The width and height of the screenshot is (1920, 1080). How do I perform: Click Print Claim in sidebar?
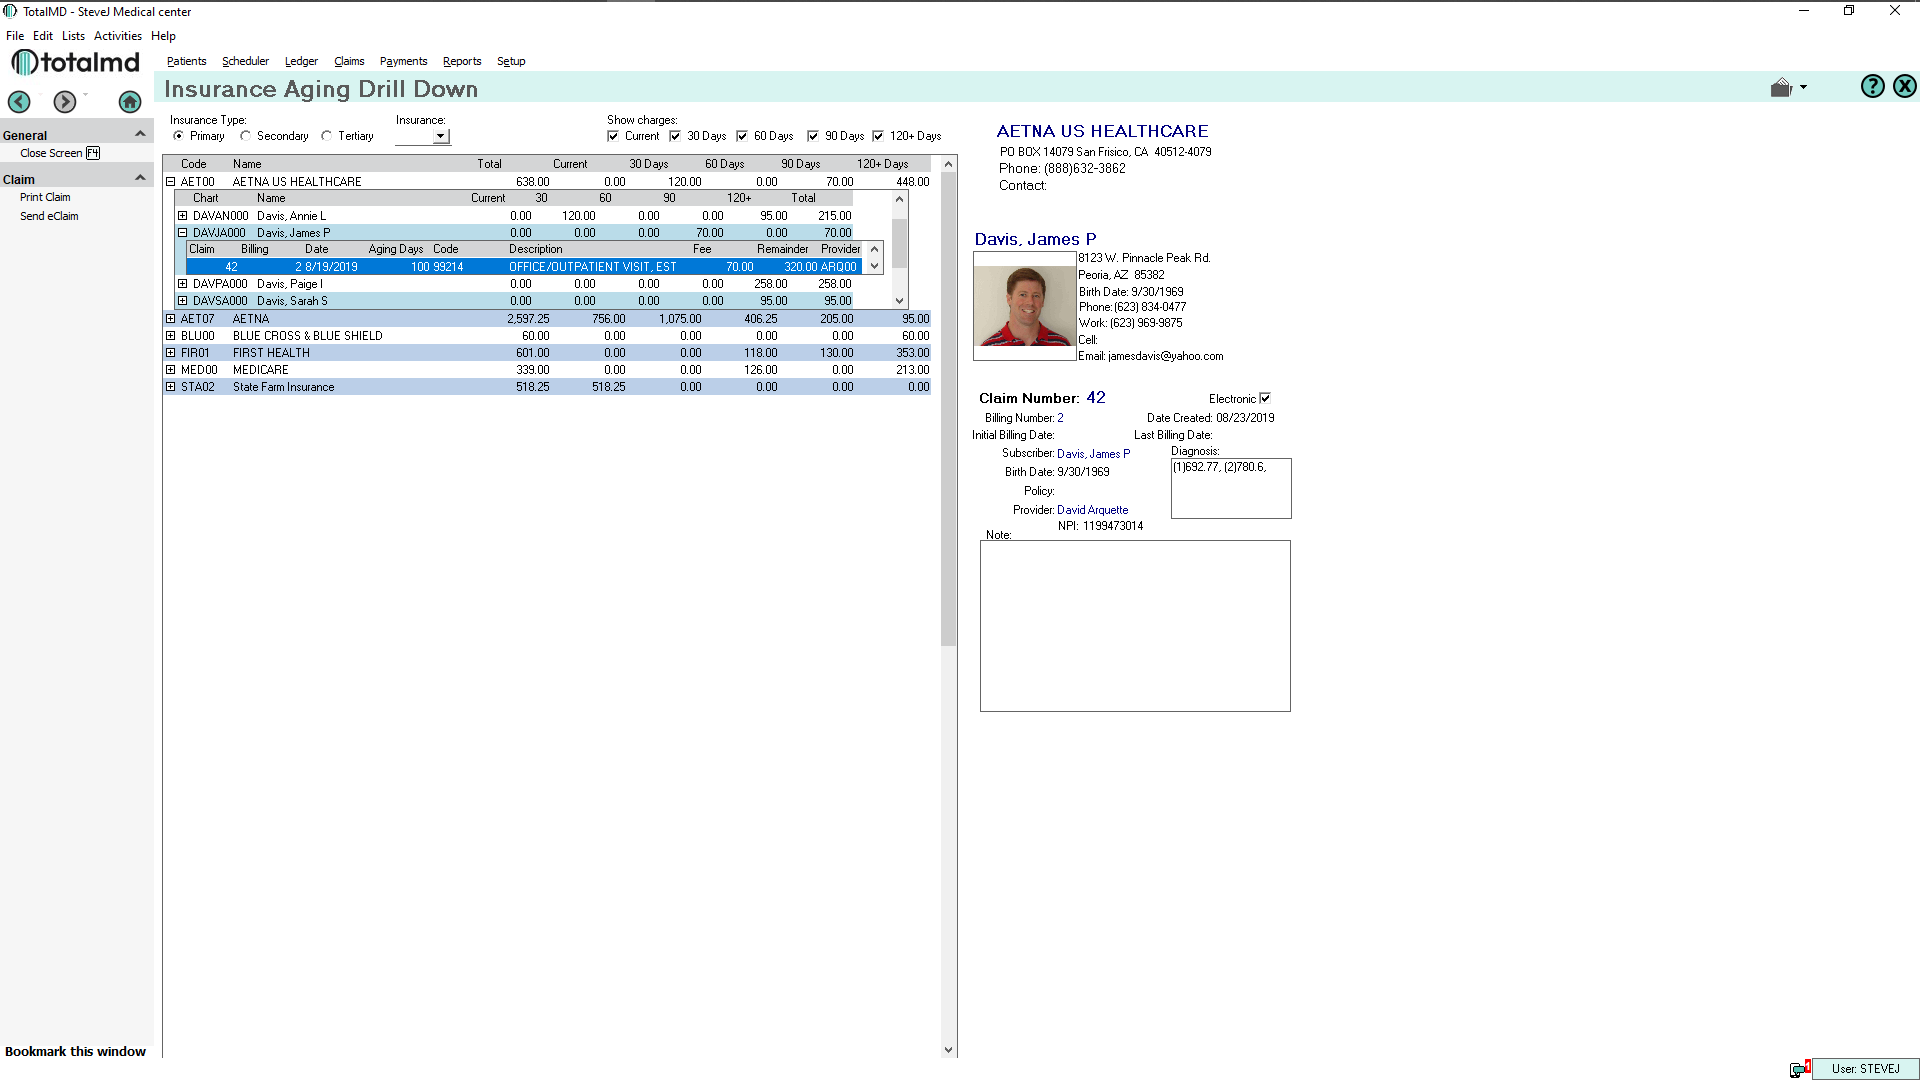coord(45,197)
